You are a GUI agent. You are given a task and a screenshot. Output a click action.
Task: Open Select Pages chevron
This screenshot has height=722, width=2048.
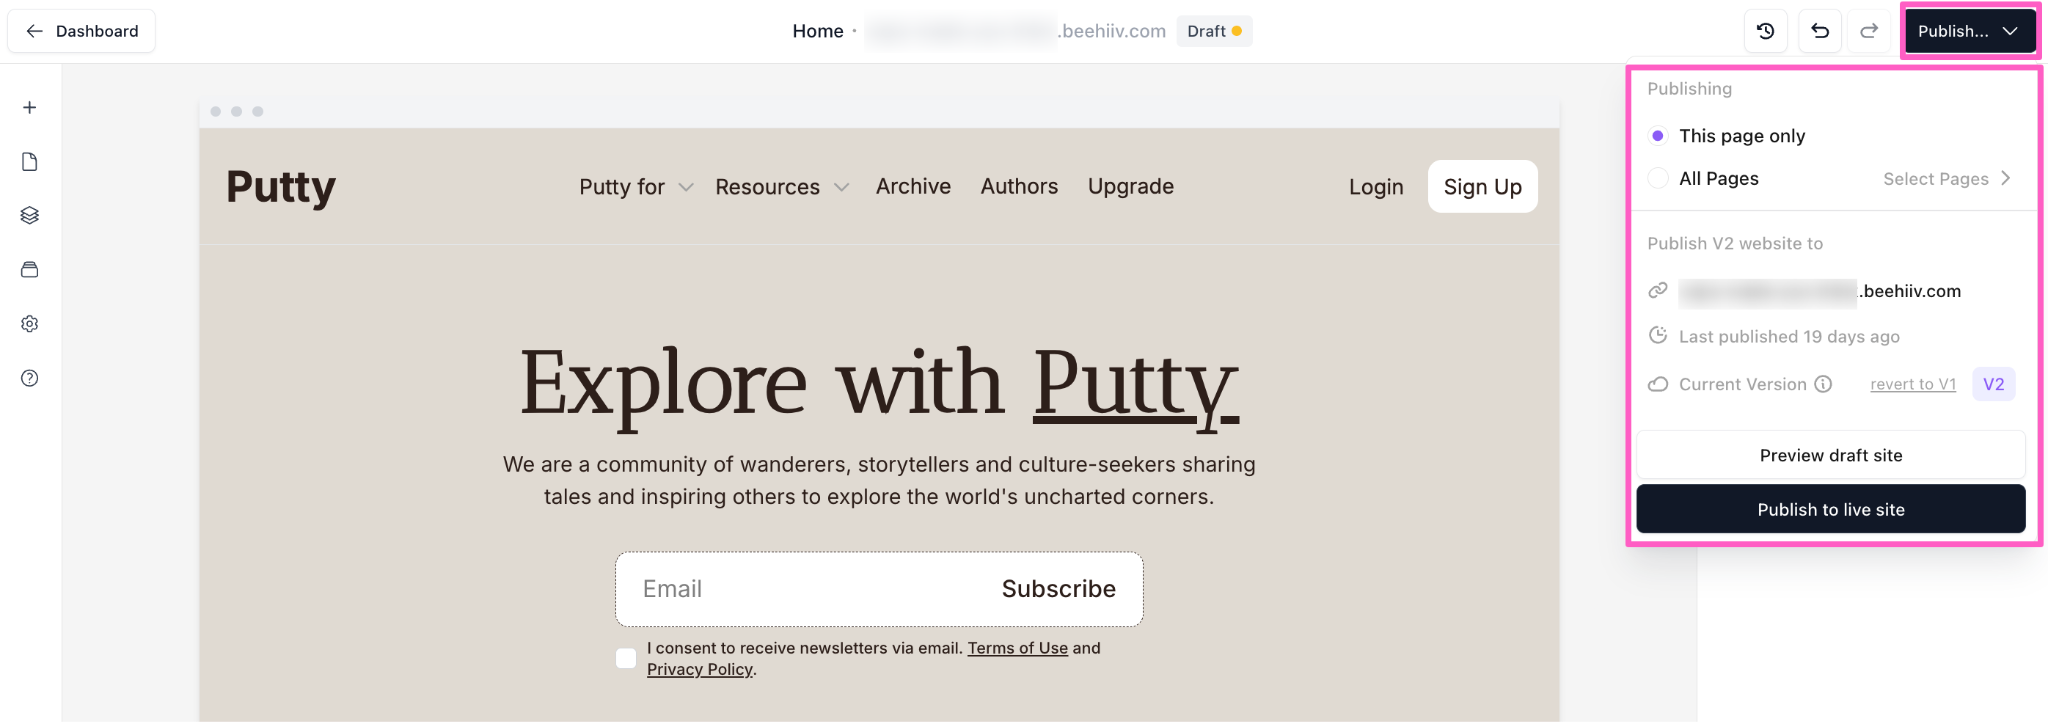coord(2005,178)
